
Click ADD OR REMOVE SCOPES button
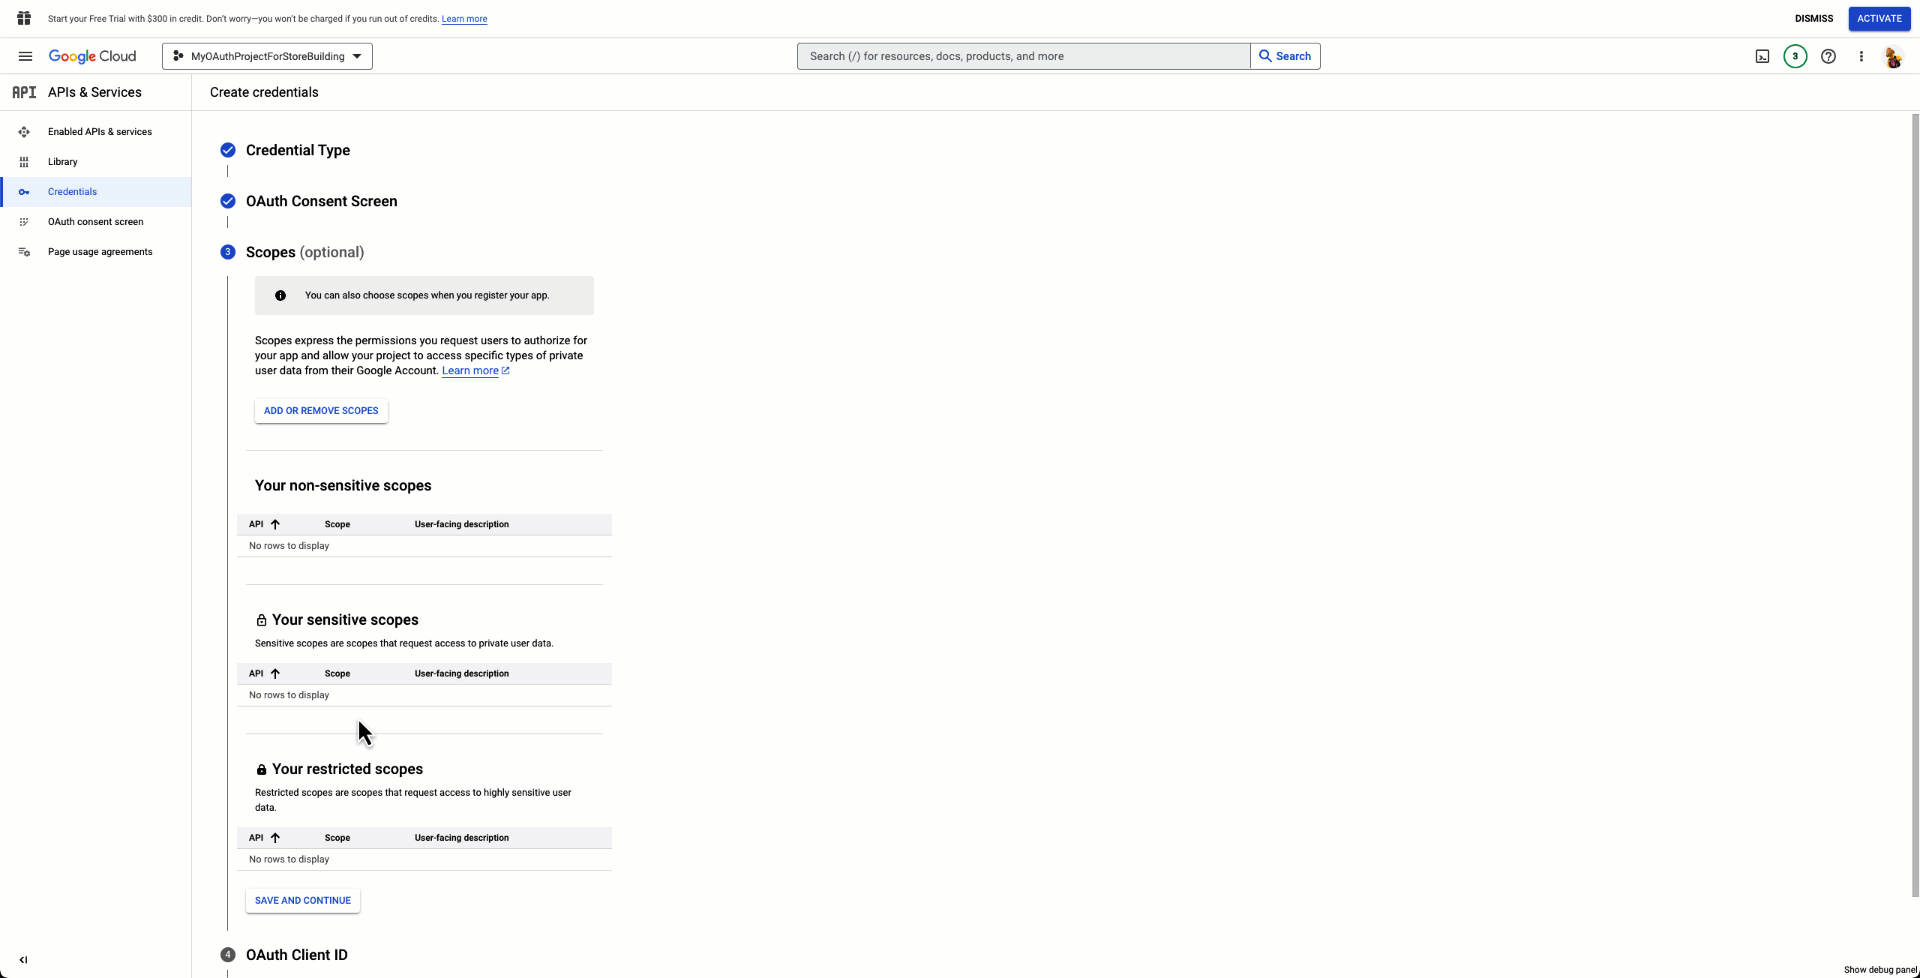tap(320, 410)
